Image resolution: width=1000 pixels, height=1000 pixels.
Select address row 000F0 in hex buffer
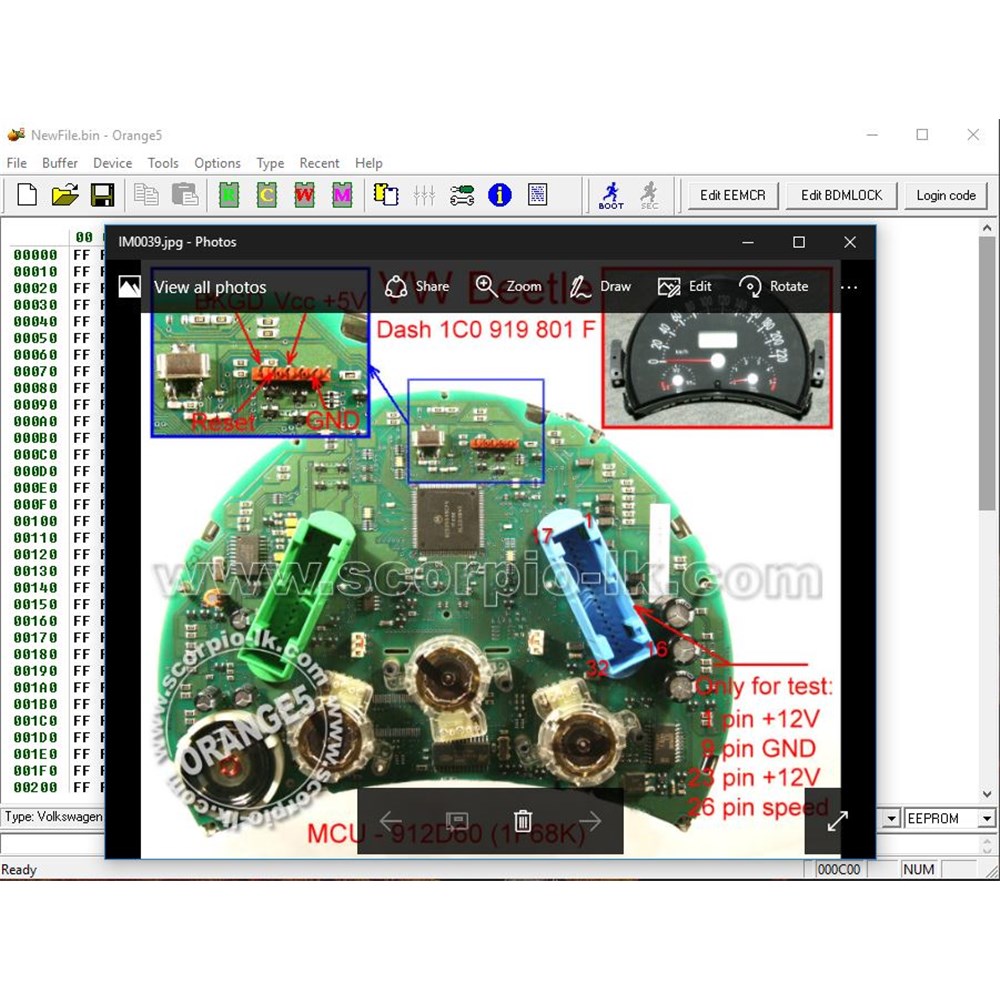[36, 504]
